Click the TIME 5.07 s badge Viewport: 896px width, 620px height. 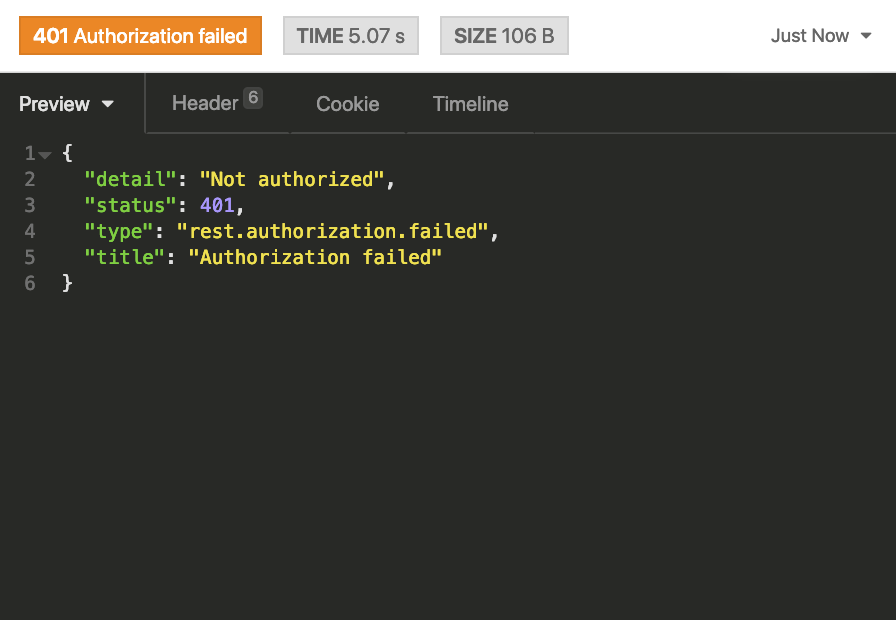click(351, 36)
